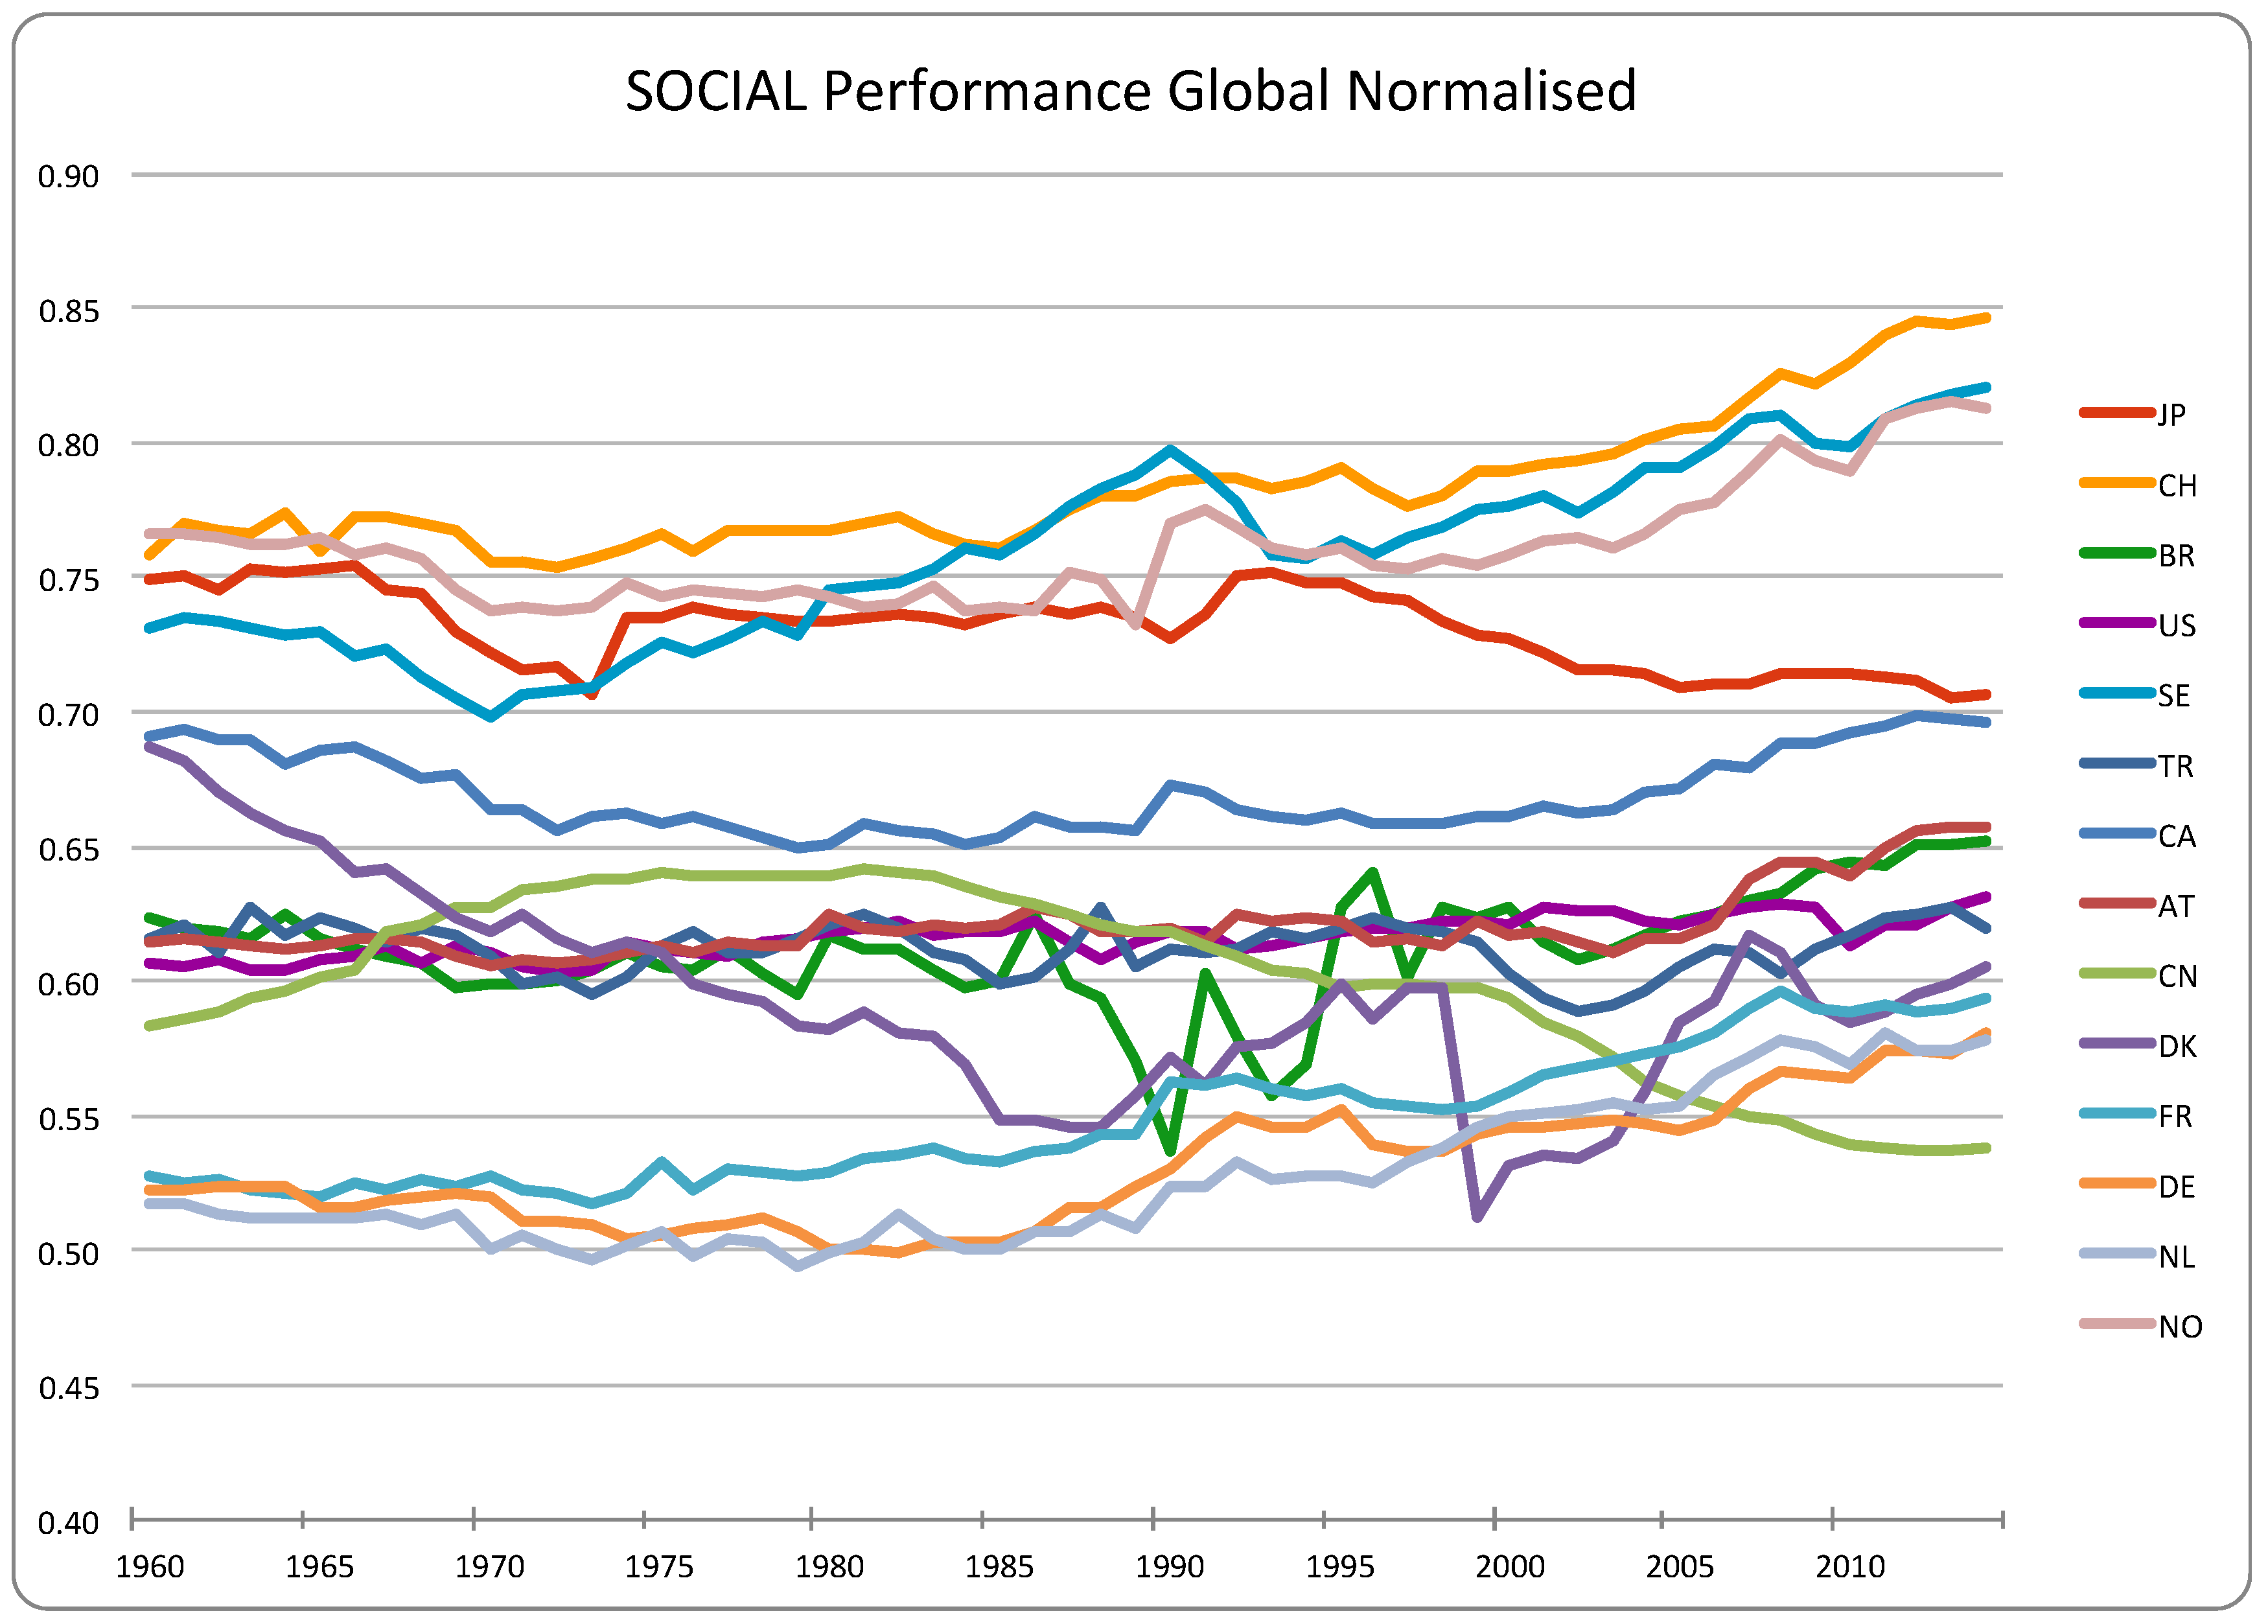Click the CA legend color swatch
Image resolution: width=2268 pixels, height=1624 pixels.
pos(2116,834)
